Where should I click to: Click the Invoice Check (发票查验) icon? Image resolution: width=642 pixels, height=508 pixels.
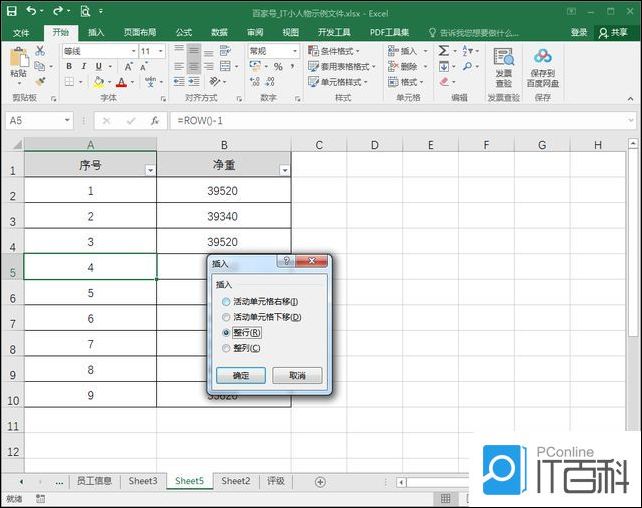tap(503, 66)
